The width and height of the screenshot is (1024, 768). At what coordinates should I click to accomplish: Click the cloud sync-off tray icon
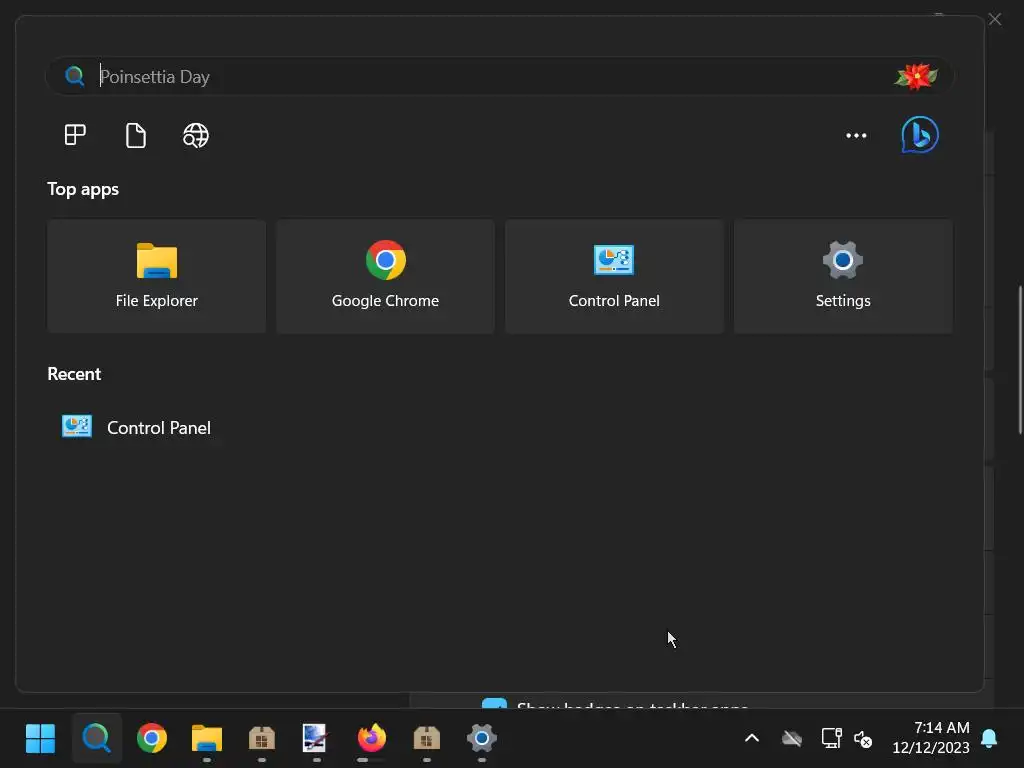click(792, 739)
